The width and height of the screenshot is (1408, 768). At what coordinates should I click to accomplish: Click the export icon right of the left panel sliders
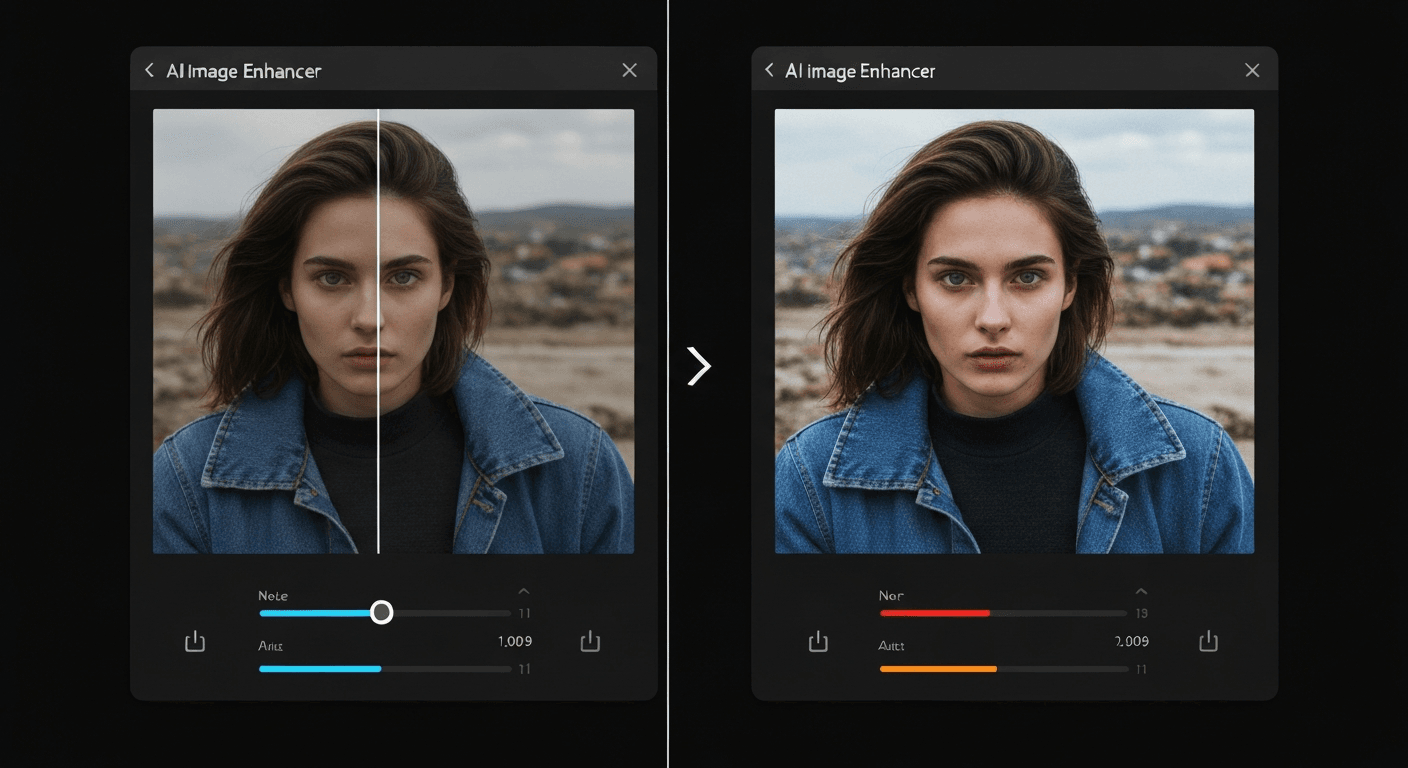coord(589,641)
